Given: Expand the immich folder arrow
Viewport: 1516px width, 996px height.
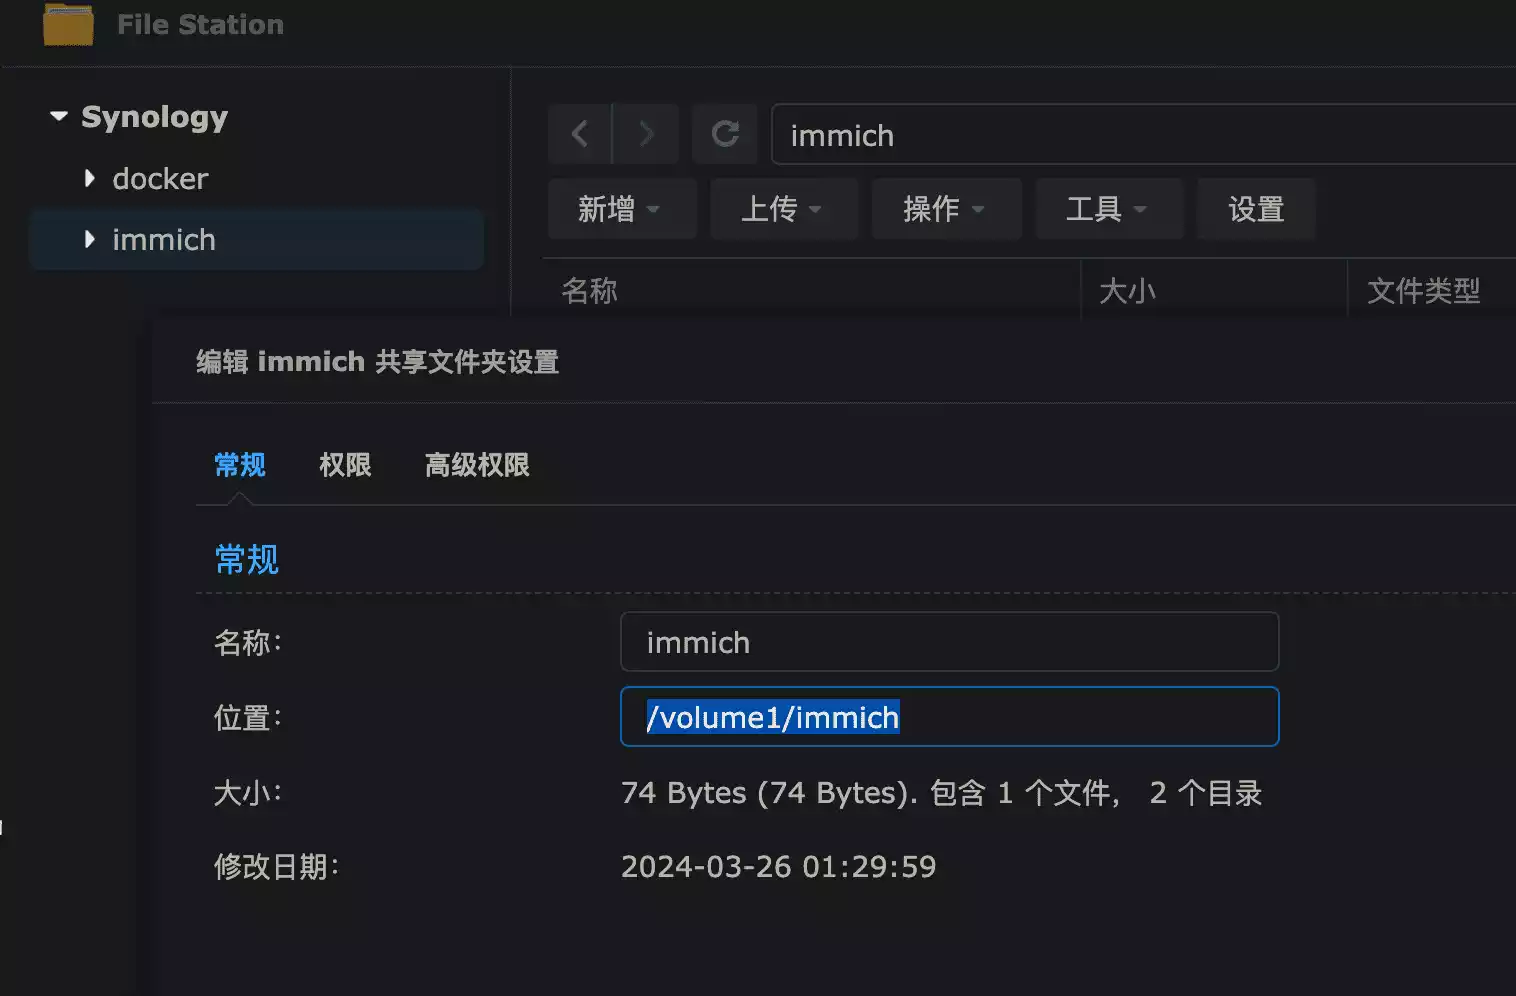Looking at the screenshot, I should coord(90,240).
